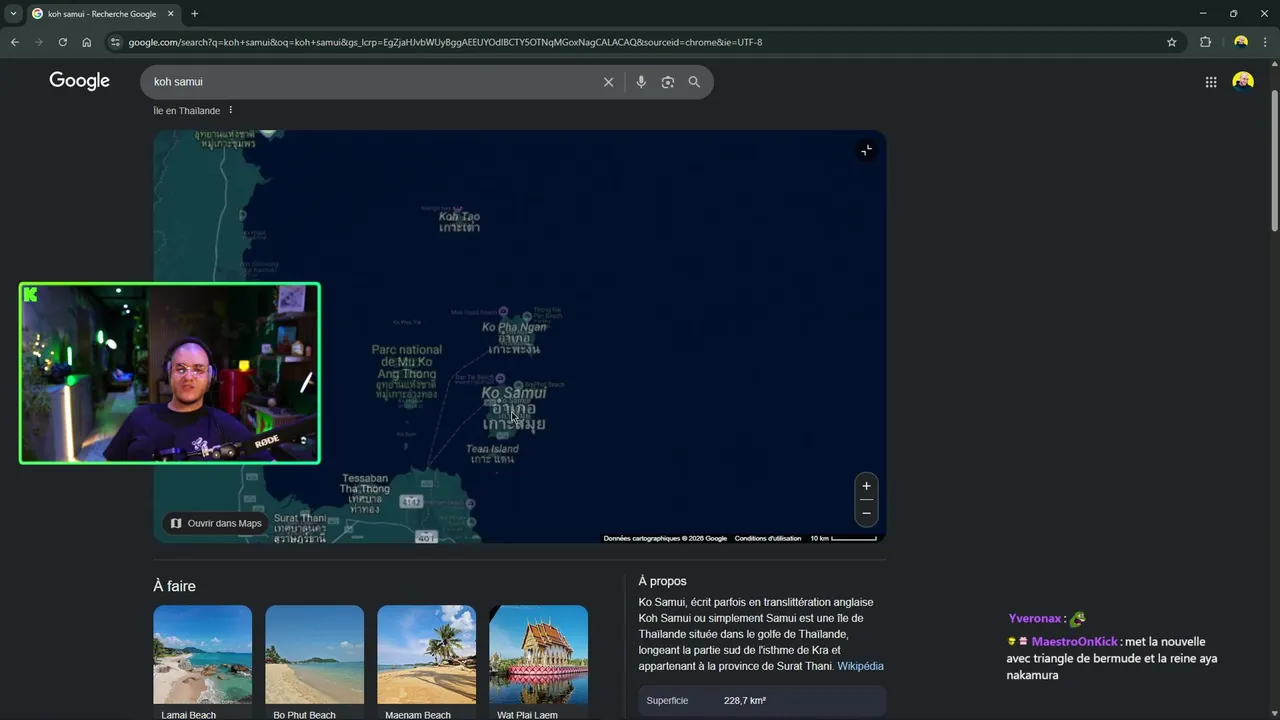This screenshot has width=1280, height=720.
Task: Click the browser forward arrow
Action: click(38, 42)
